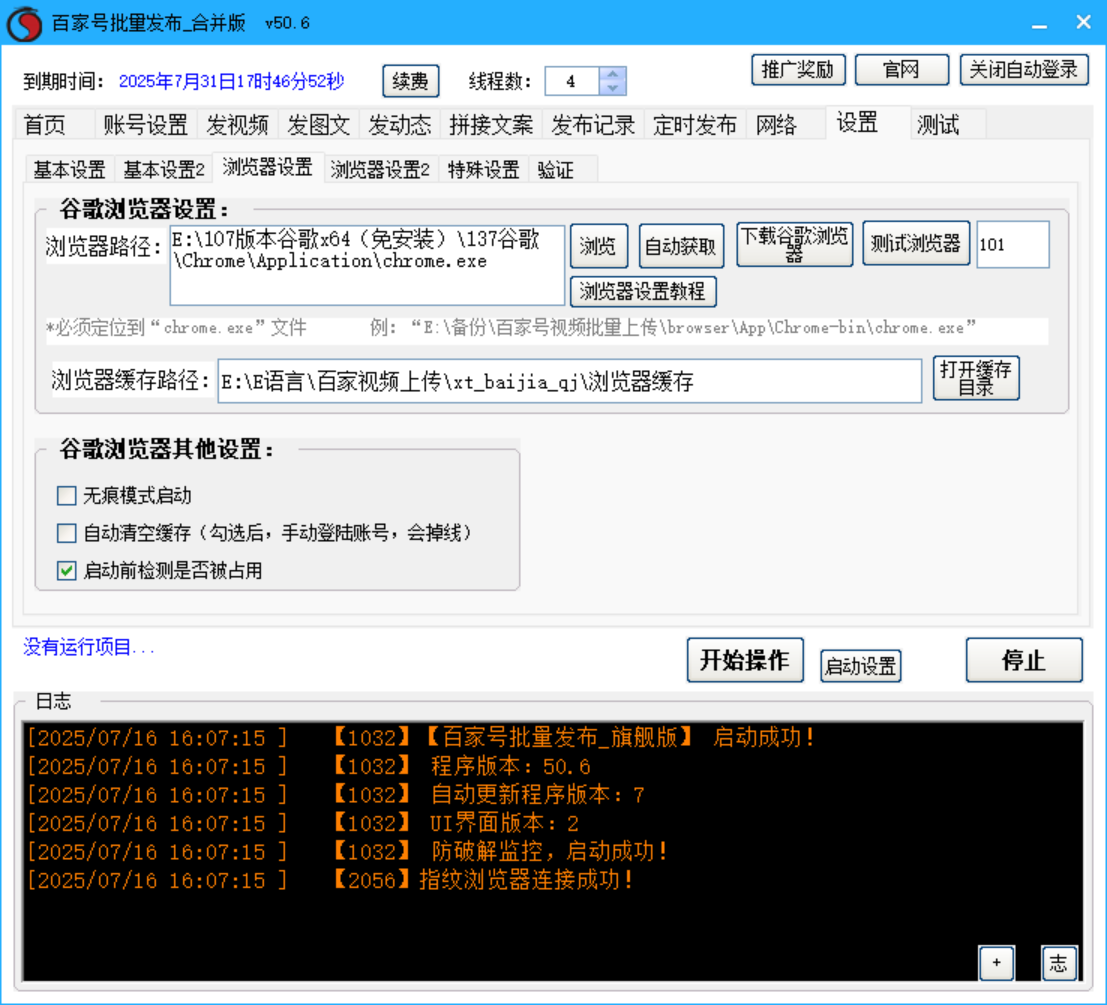Increase 线程数 with the up arrow
Viewport: 1107px width, 1005px height.
(x=613, y=73)
